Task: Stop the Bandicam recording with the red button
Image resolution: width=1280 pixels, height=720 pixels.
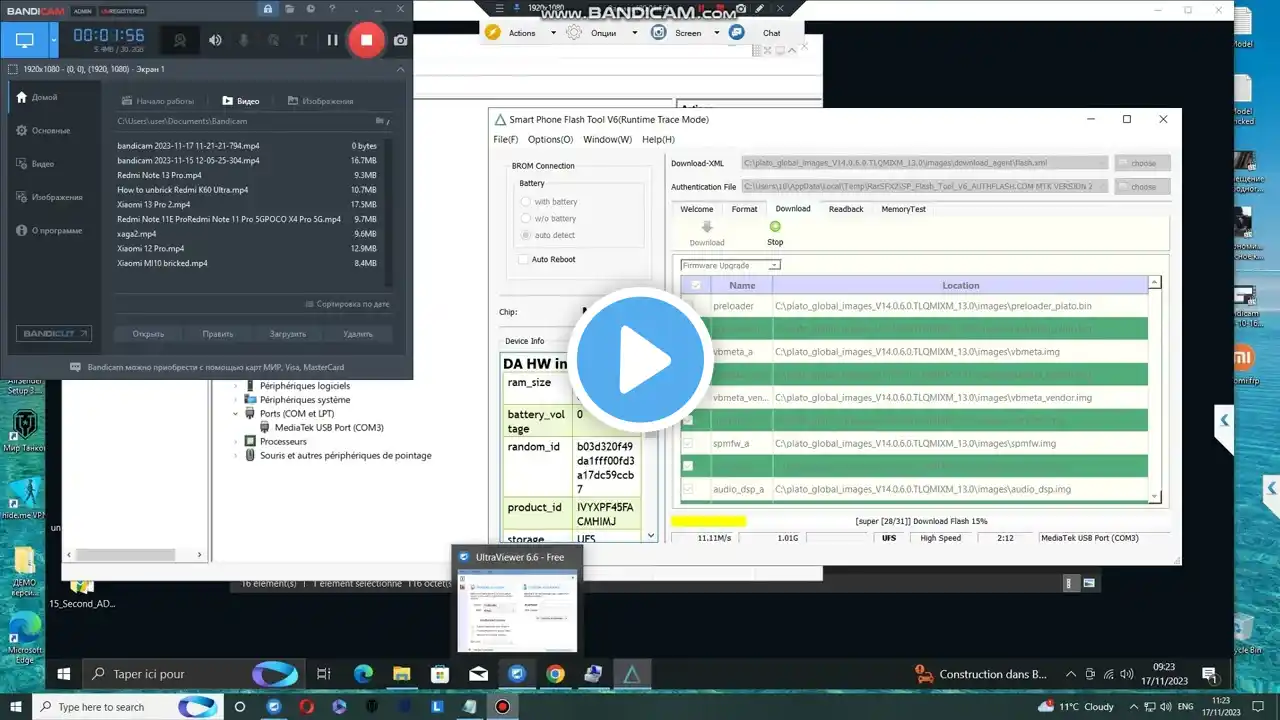Action: 366,40
